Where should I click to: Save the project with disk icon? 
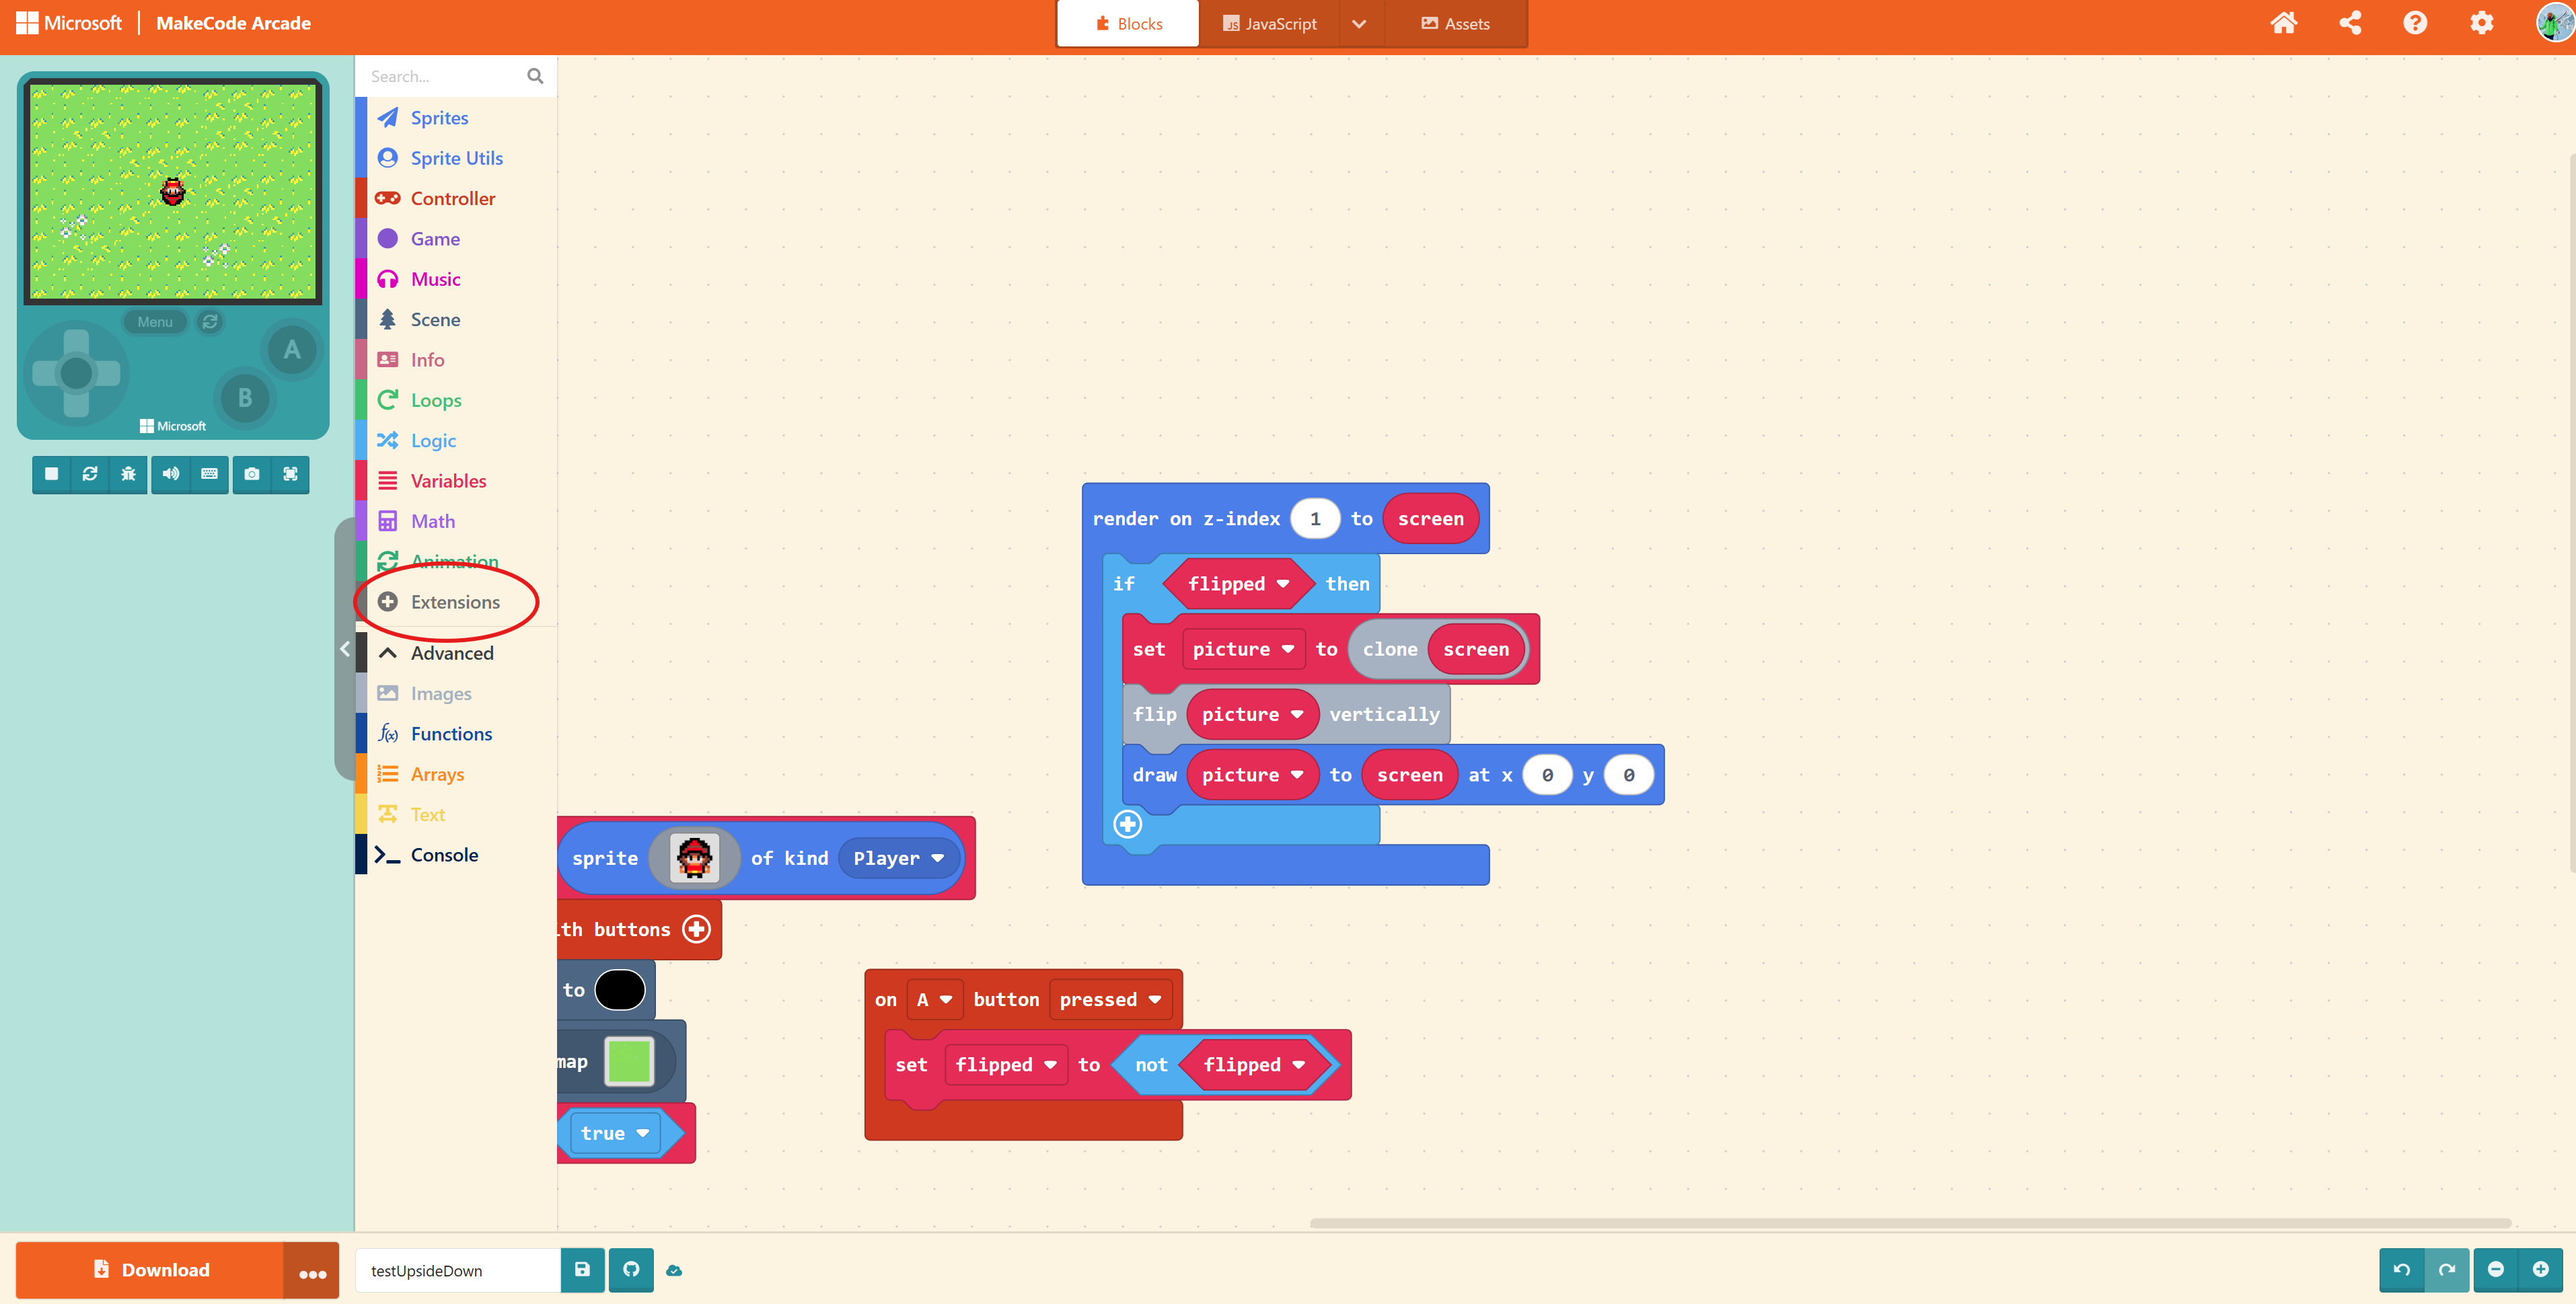click(582, 1269)
